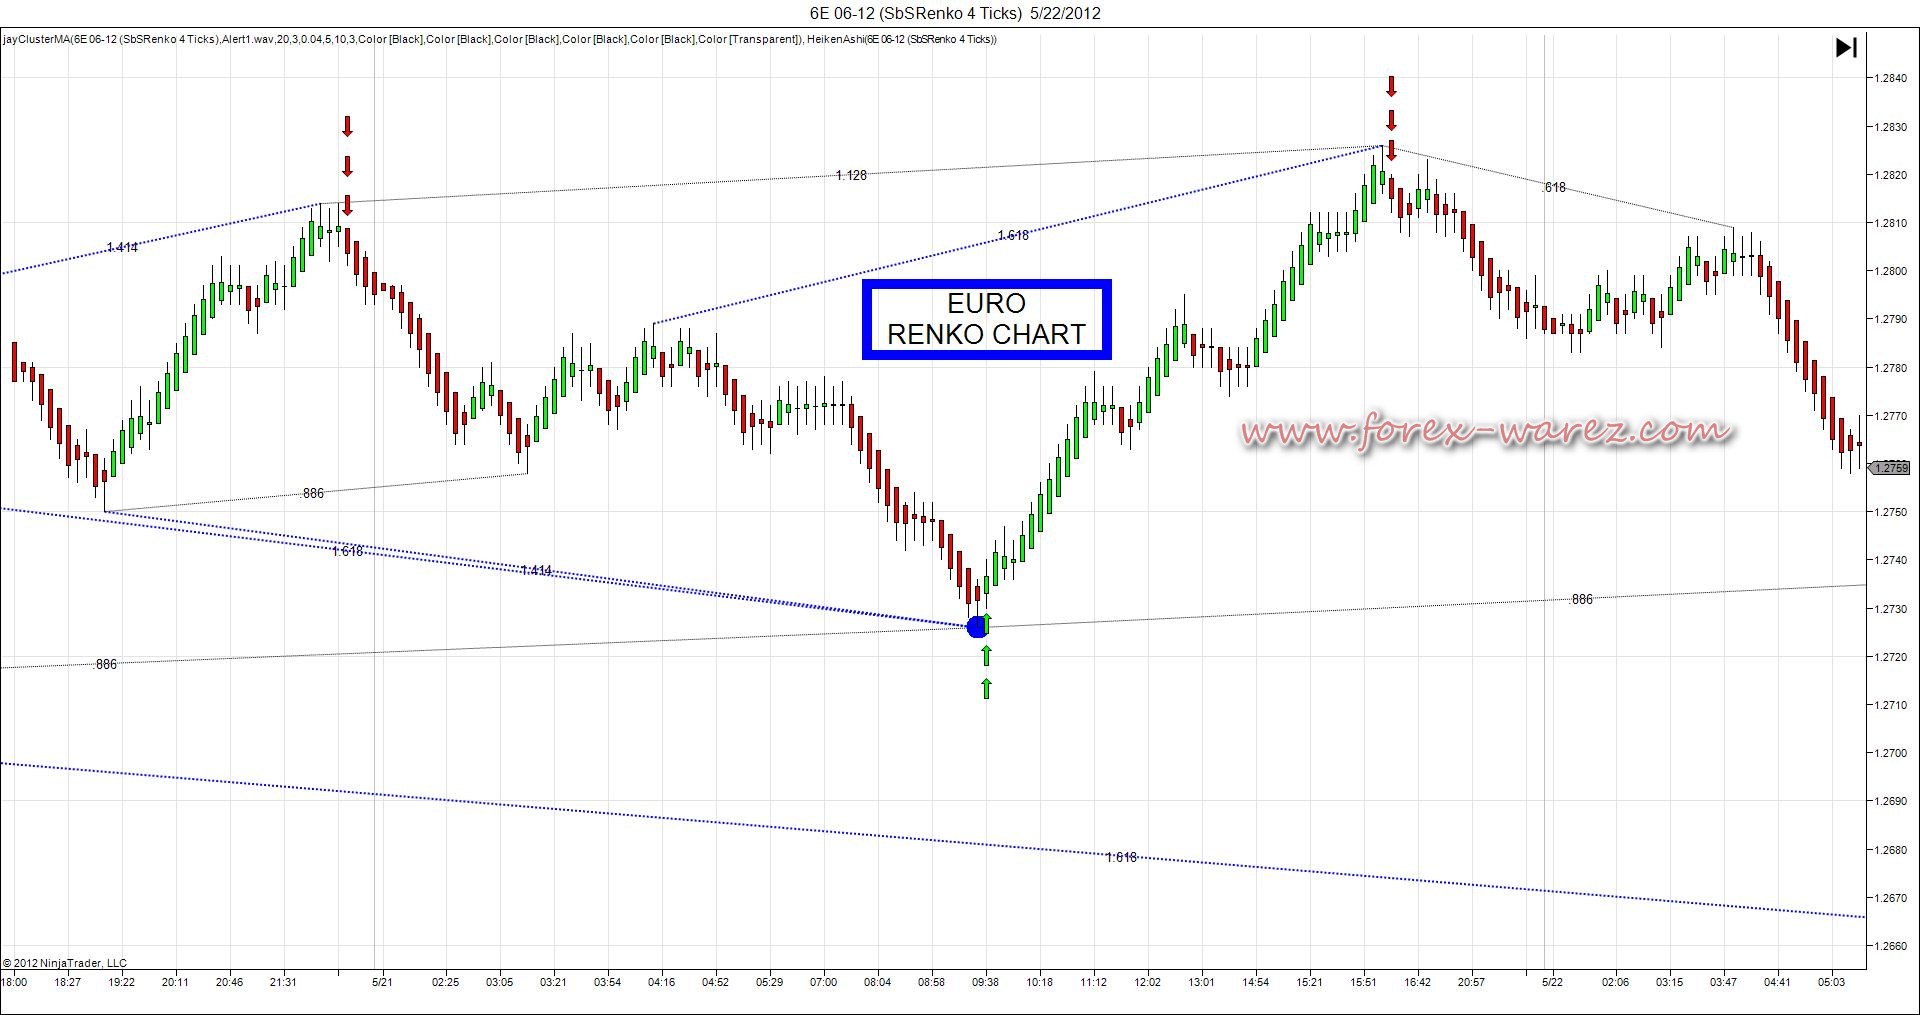Select the EURO RENKO CHART text box
The width and height of the screenshot is (1920, 1015).
coord(986,319)
